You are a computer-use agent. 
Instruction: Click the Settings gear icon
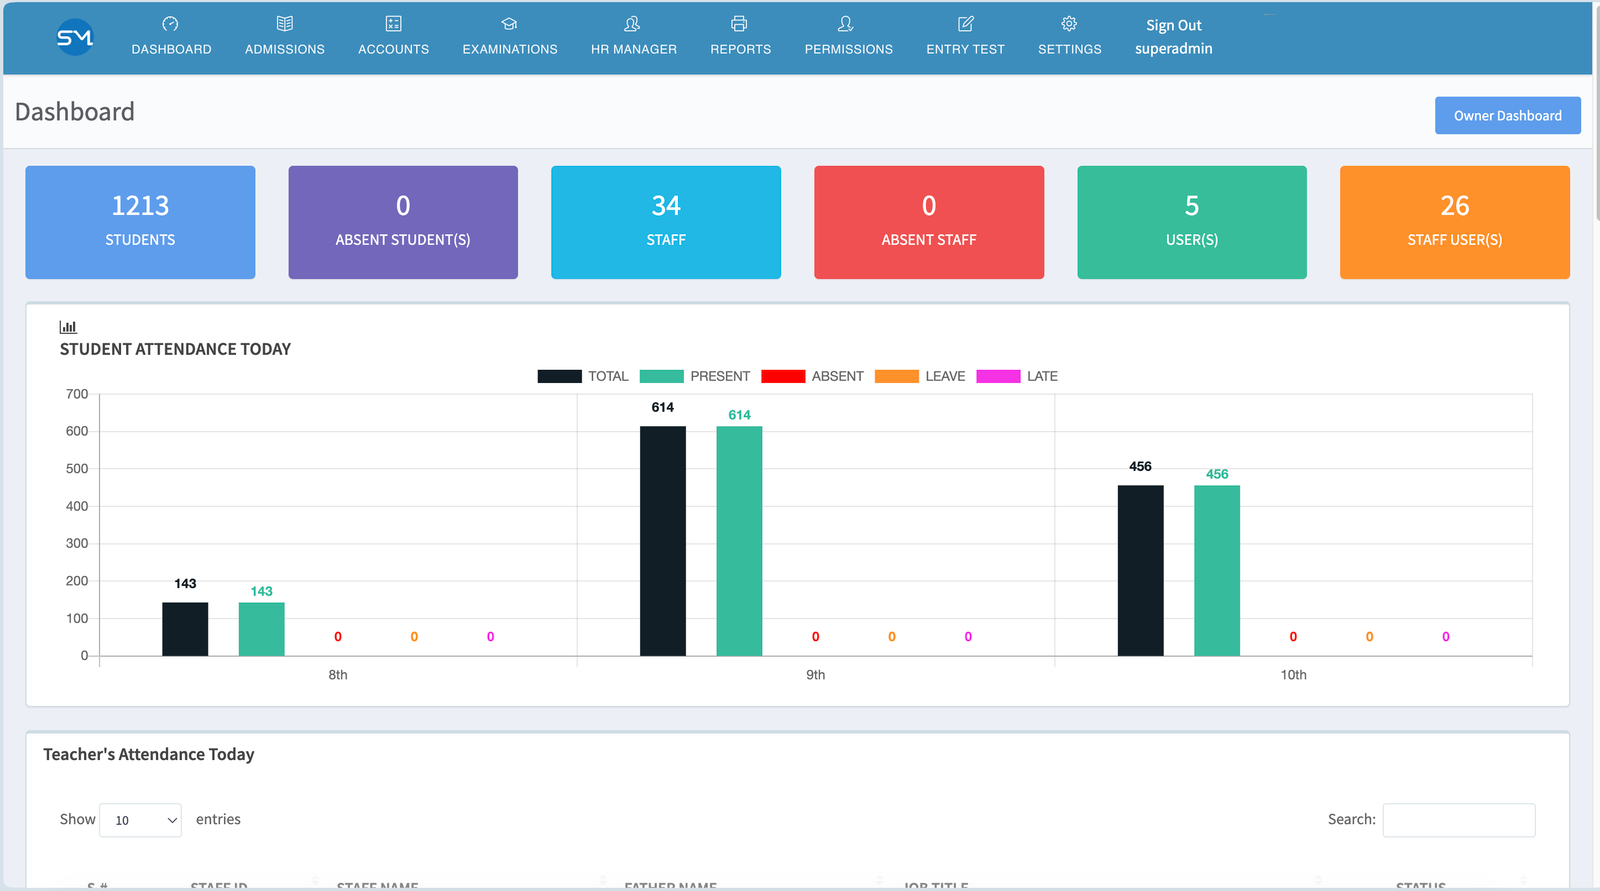[1069, 24]
